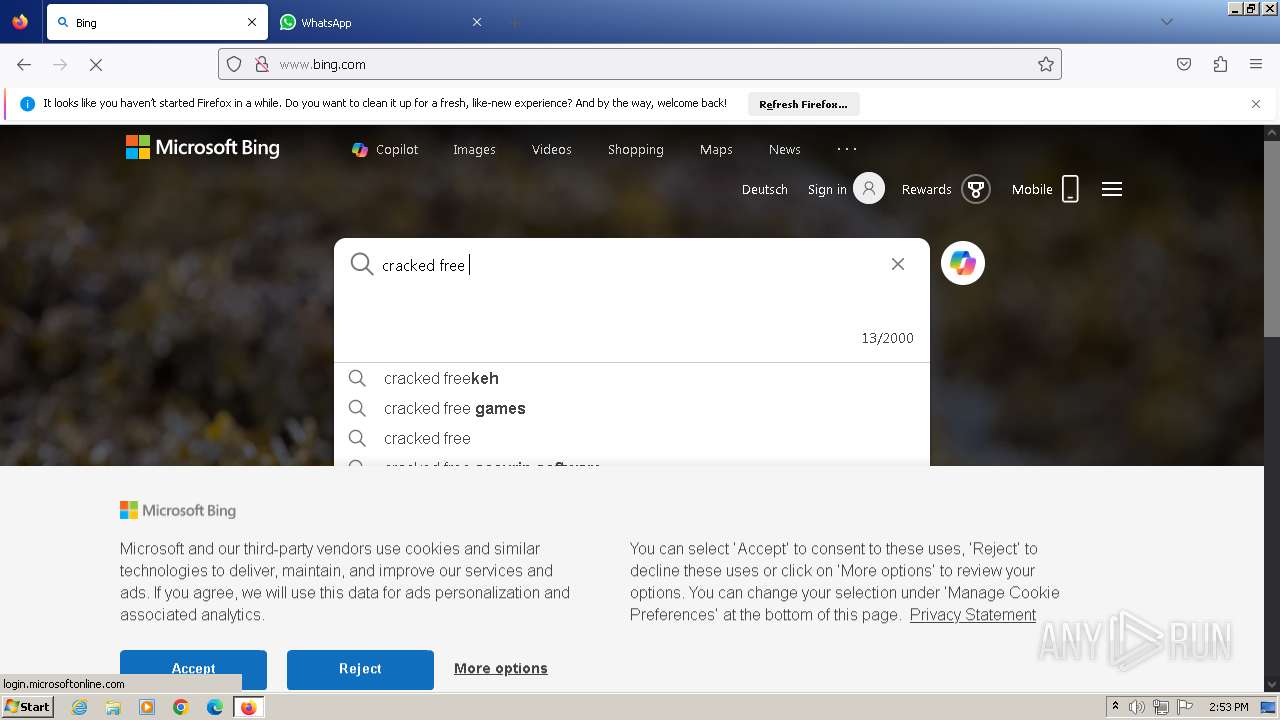Select the plain 'cracked free' suggestion
Image resolution: width=1280 pixels, height=720 pixels.
[x=632, y=438]
